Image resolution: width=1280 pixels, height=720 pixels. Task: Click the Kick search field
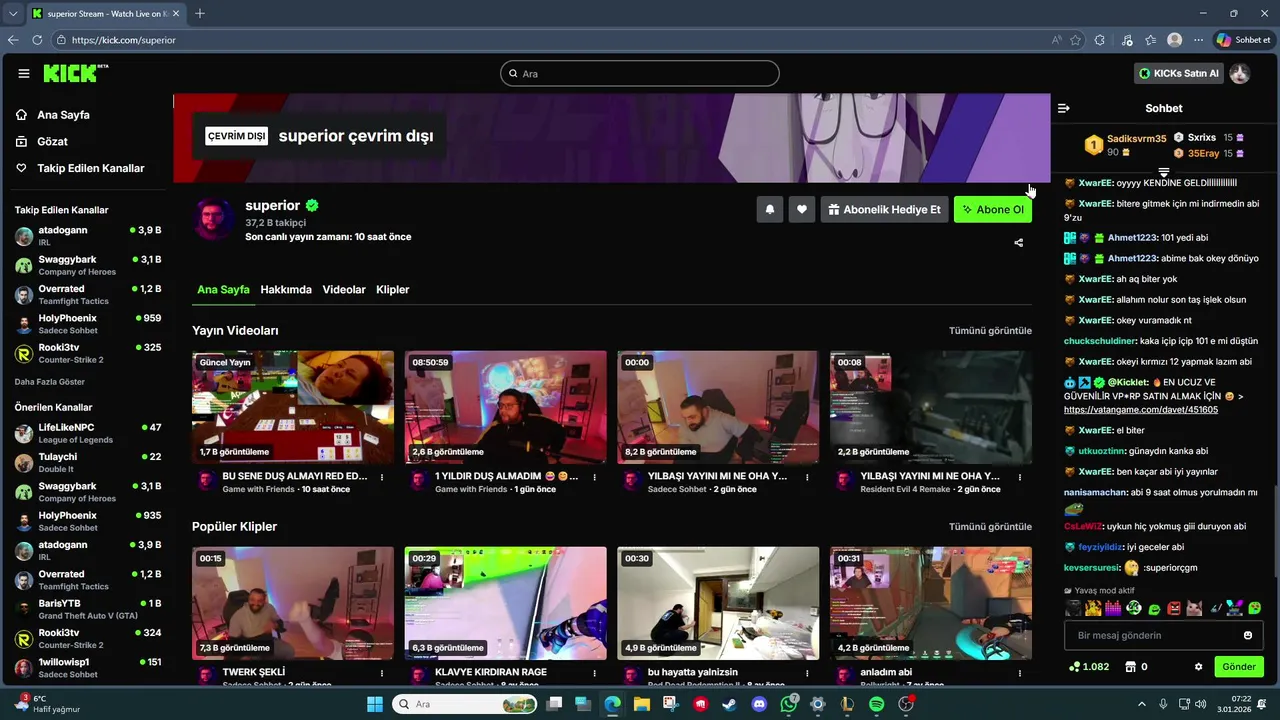click(640, 73)
